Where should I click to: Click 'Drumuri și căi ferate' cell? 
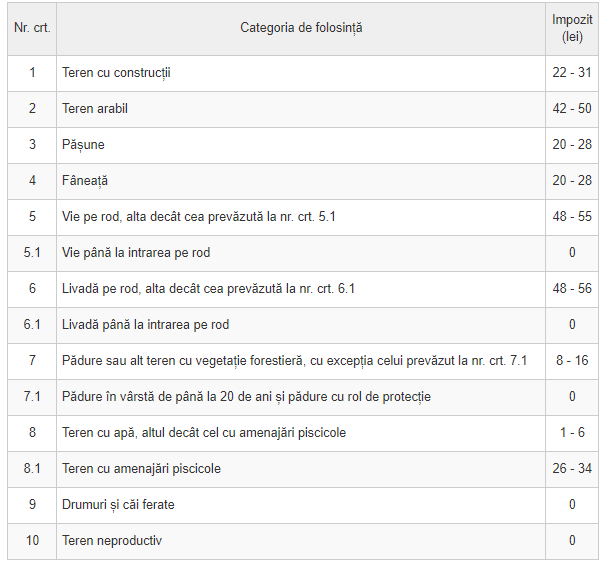118,505
